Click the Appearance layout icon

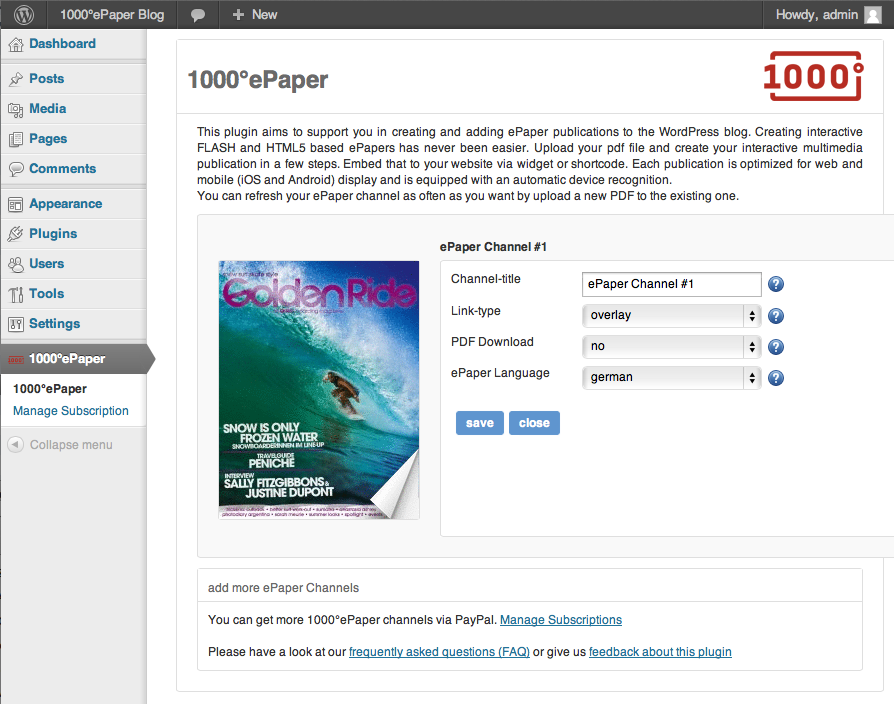[x=16, y=205]
